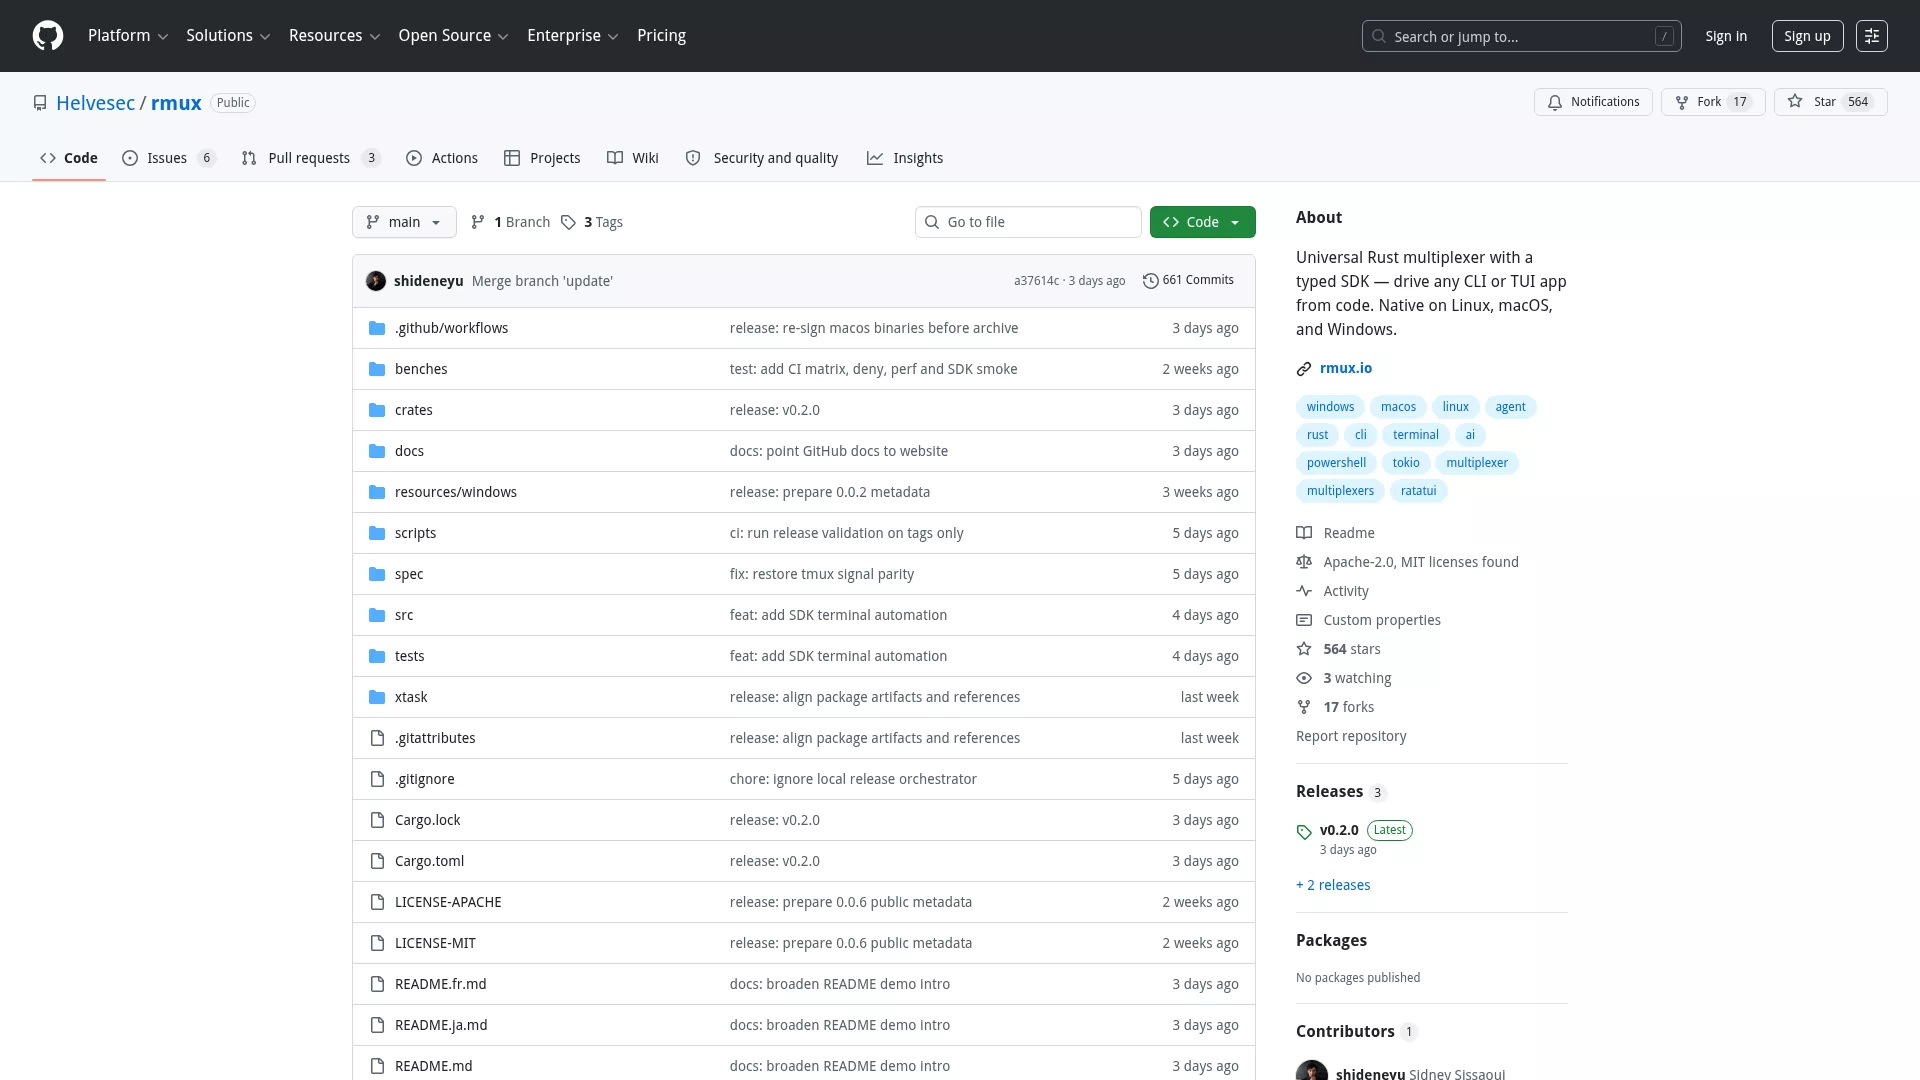Open the 661 Commits history
The width and height of the screenshot is (1920, 1080).
[x=1188, y=281]
